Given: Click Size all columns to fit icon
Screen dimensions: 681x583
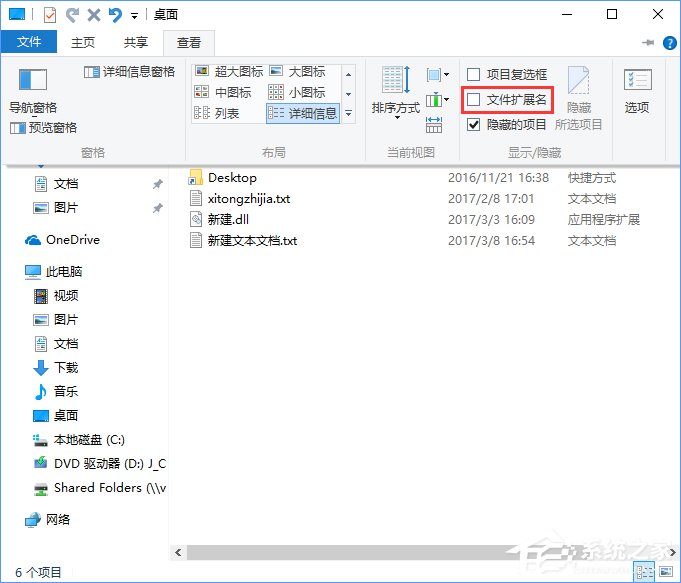Looking at the screenshot, I should (434, 125).
